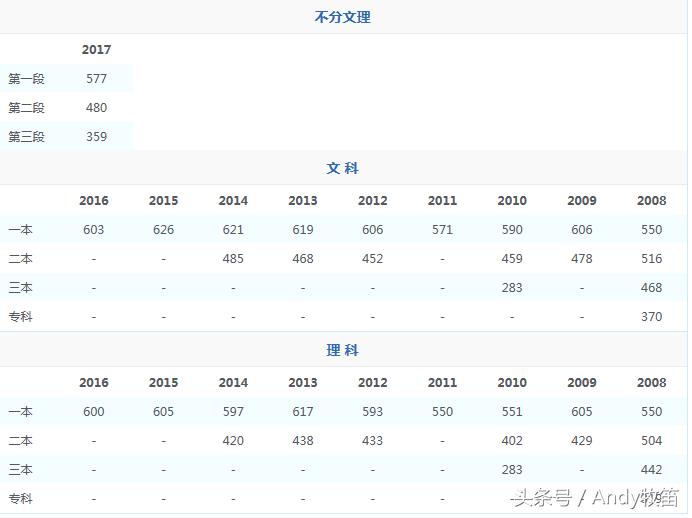
Task: Click 文科 二本 value 516
Action: coord(651,259)
